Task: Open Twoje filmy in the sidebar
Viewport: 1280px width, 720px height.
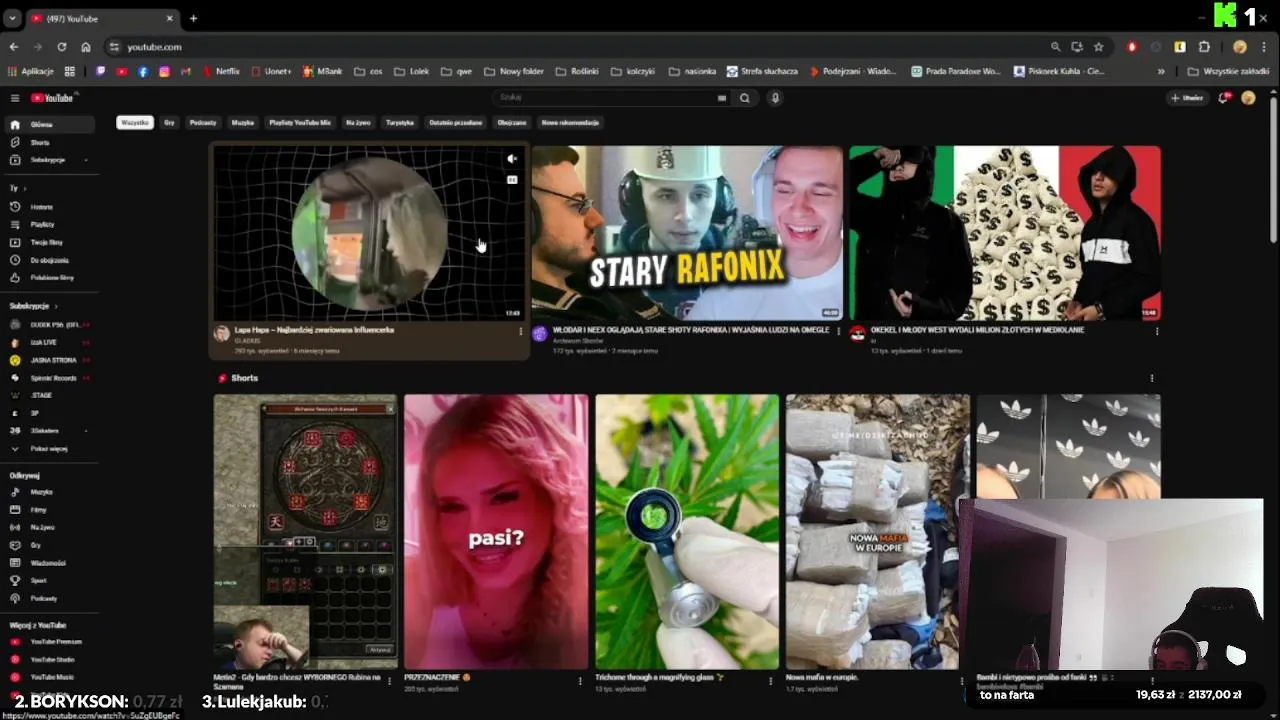Action: tap(50, 242)
